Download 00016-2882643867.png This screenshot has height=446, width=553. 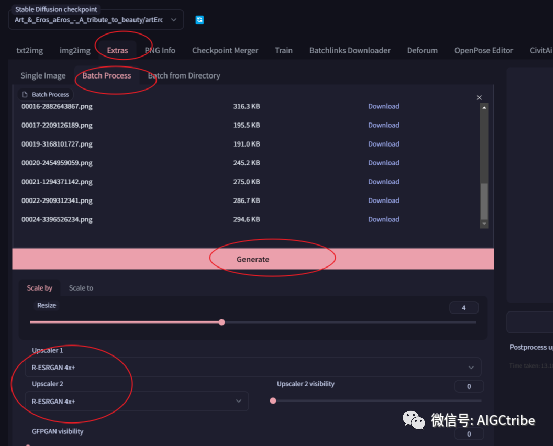click(x=384, y=106)
